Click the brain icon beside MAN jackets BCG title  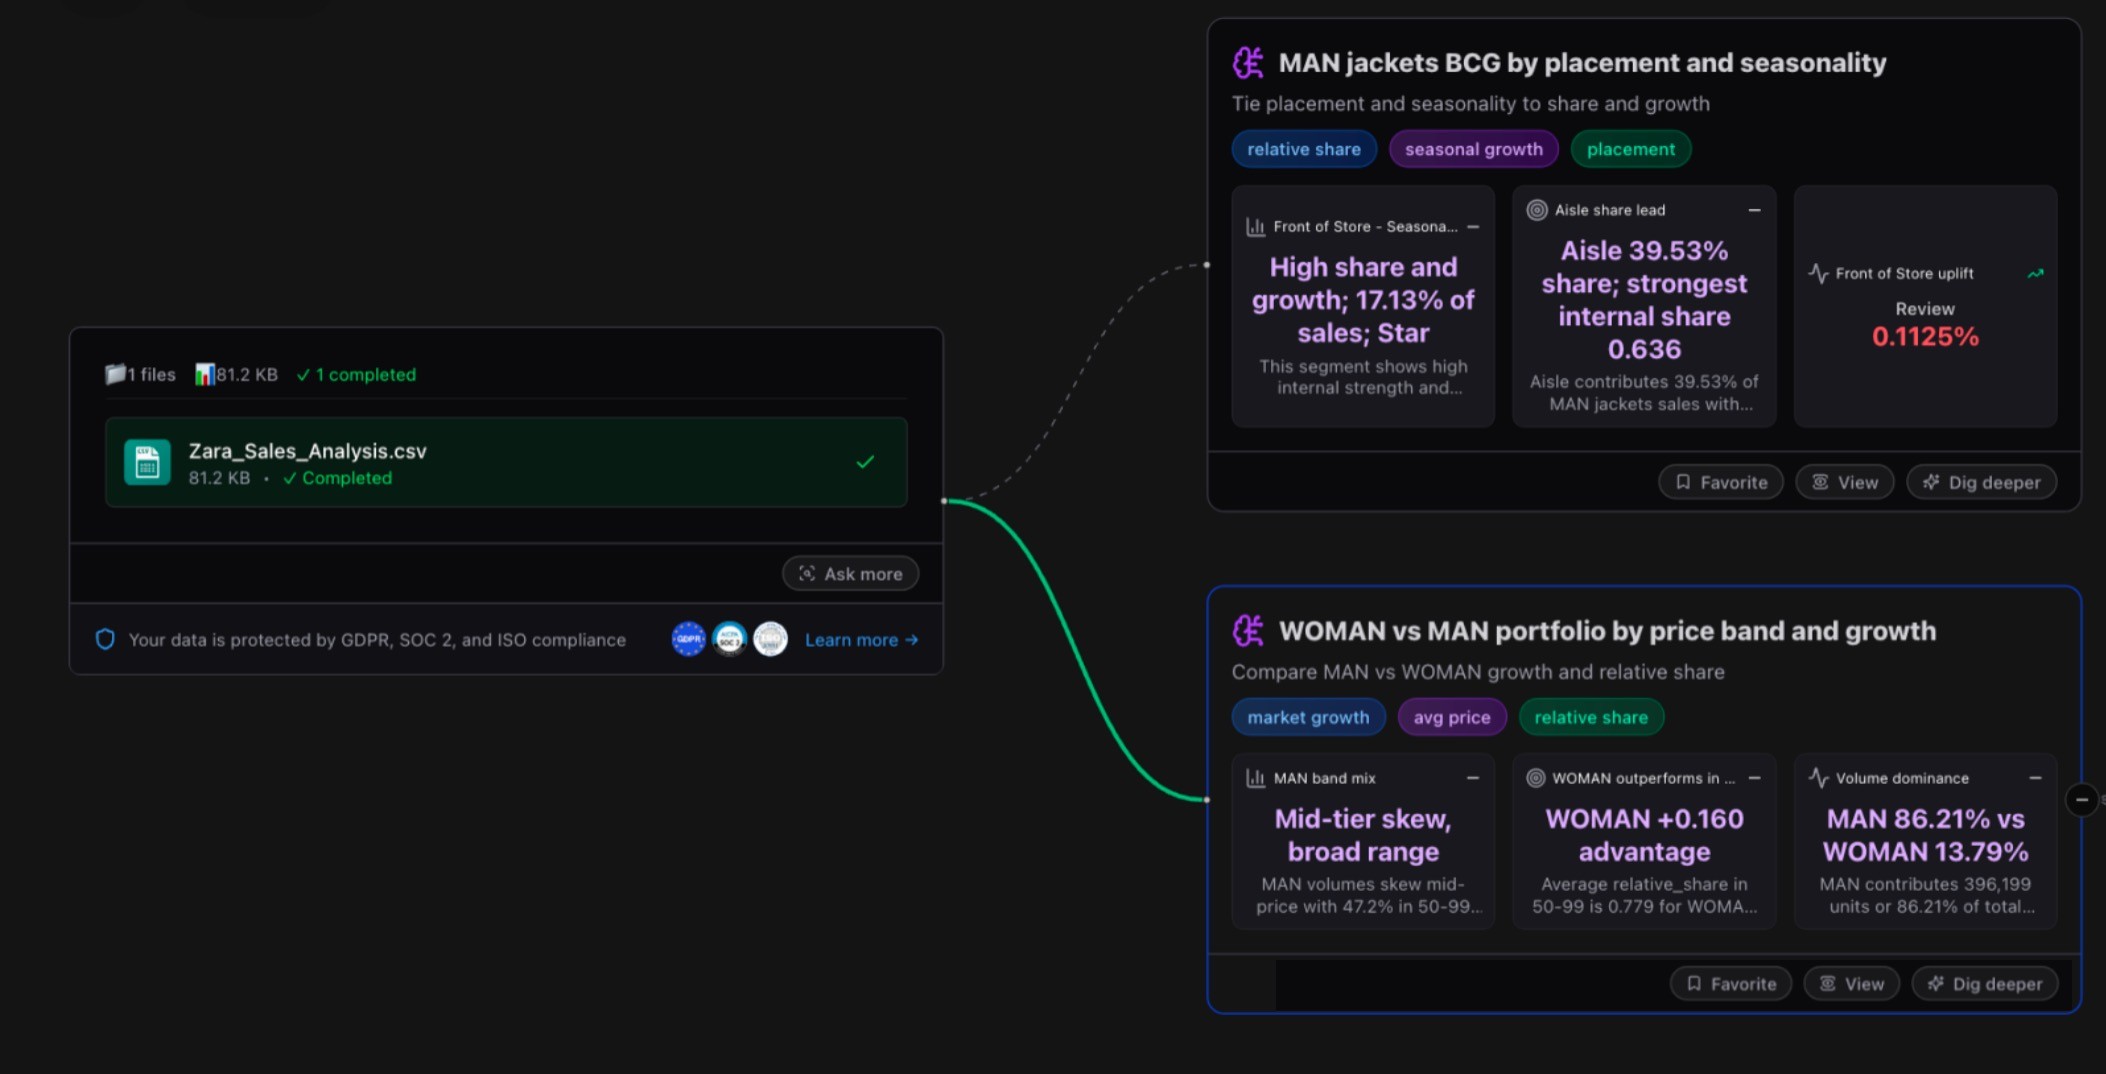(1248, 63)
